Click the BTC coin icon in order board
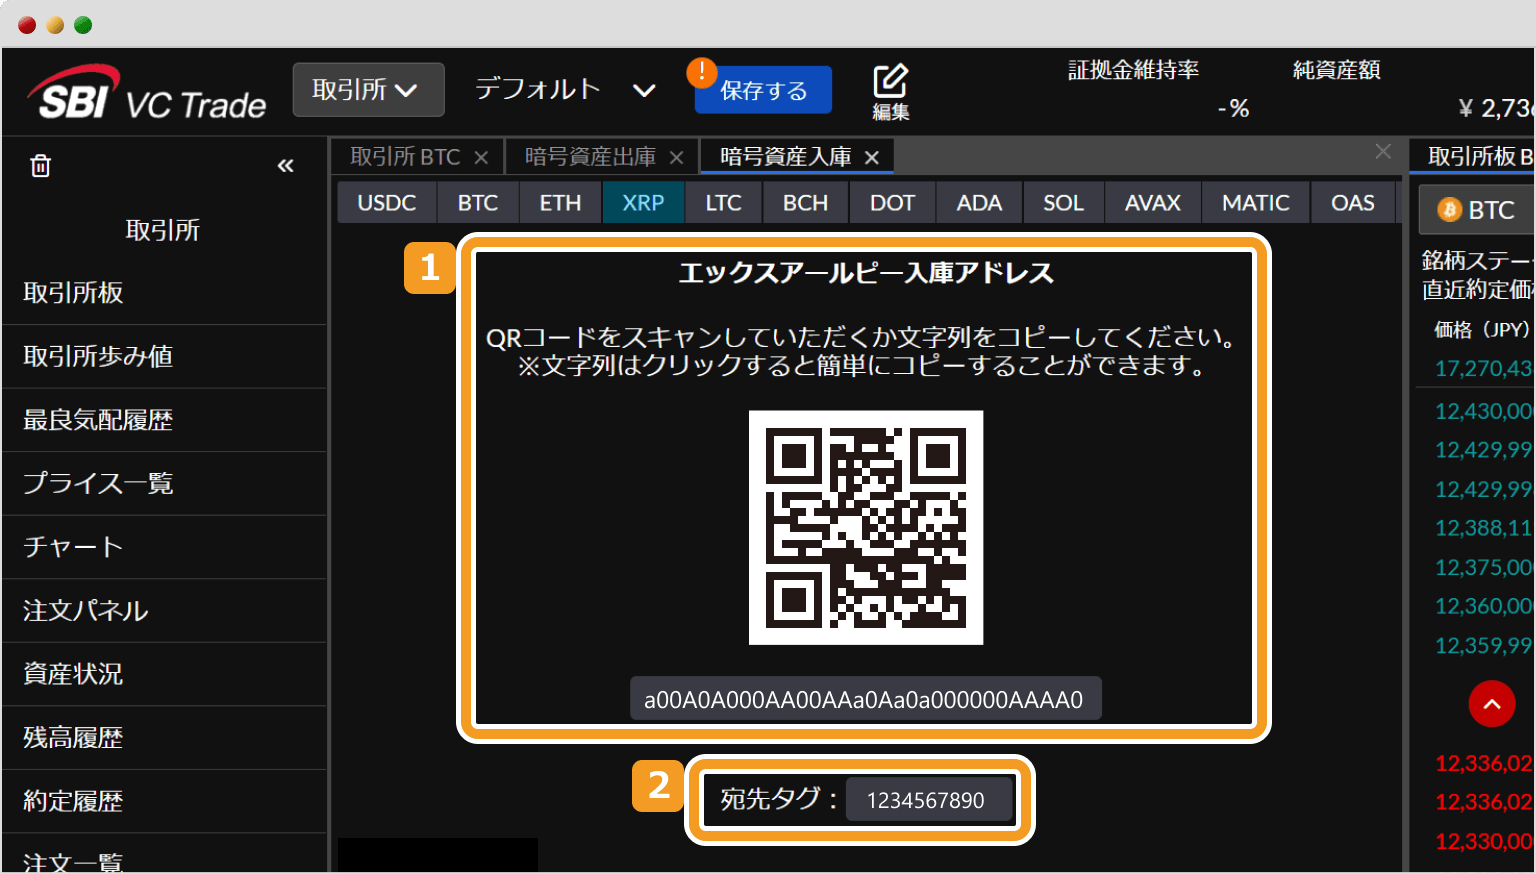Screen dimensions: 1536x874 pos(1449,210)
